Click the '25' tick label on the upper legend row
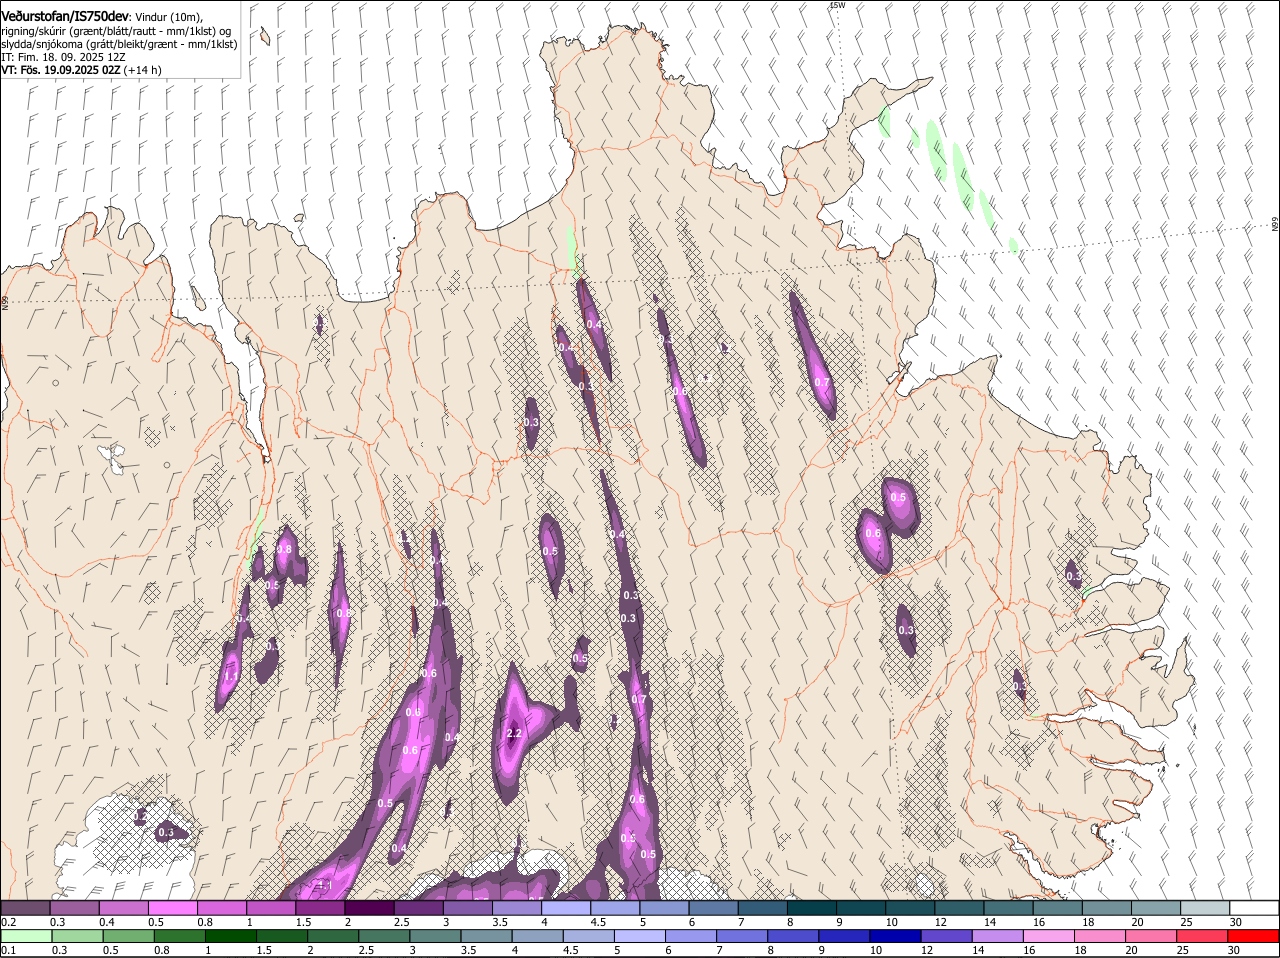The height and width of the screenshot is (958, 1280). click(1187, 922)
